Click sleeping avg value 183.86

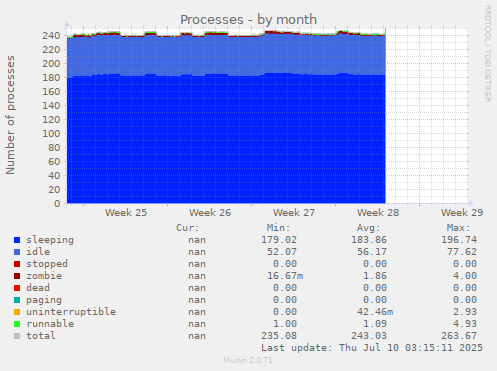pyautogui.click(x=369, y=240)
